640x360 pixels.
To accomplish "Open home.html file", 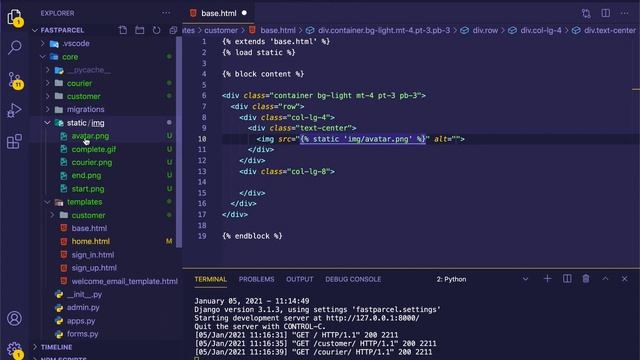I will pyautogui.click(x=91, y=242).
